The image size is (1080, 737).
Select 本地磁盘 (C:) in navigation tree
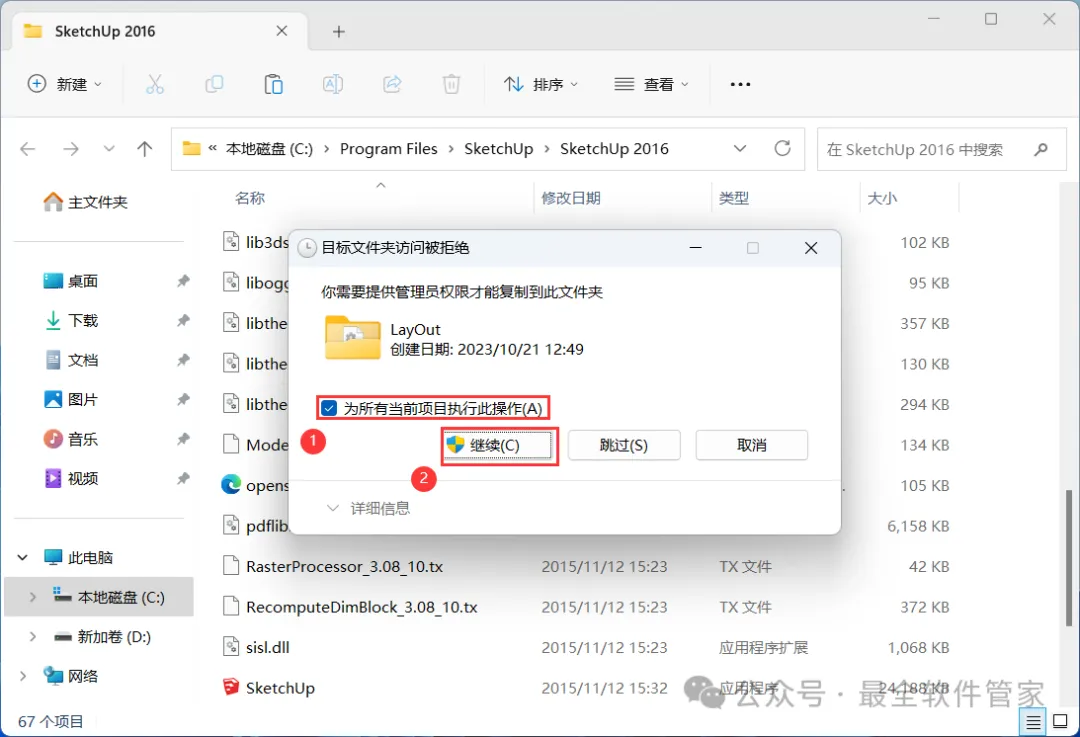[98, 596]
